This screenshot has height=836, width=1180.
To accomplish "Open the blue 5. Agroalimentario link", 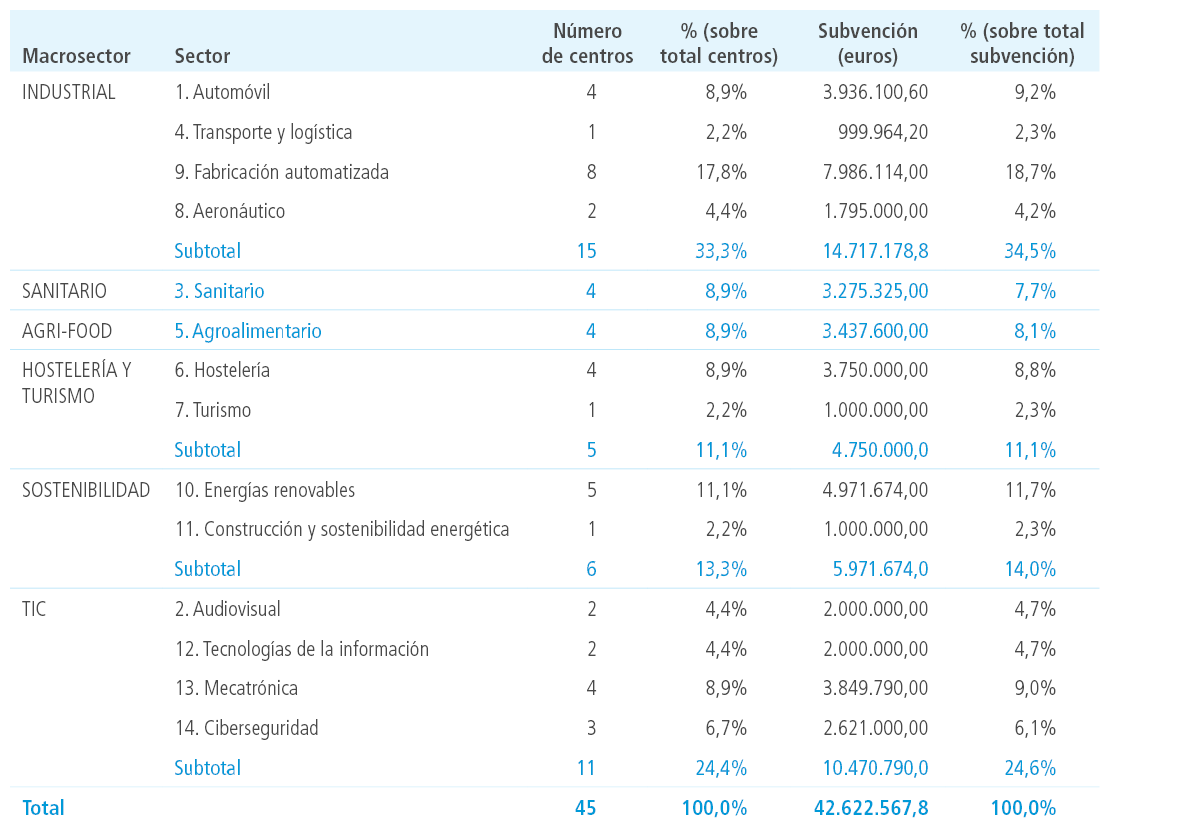I will tap(248, 331).
